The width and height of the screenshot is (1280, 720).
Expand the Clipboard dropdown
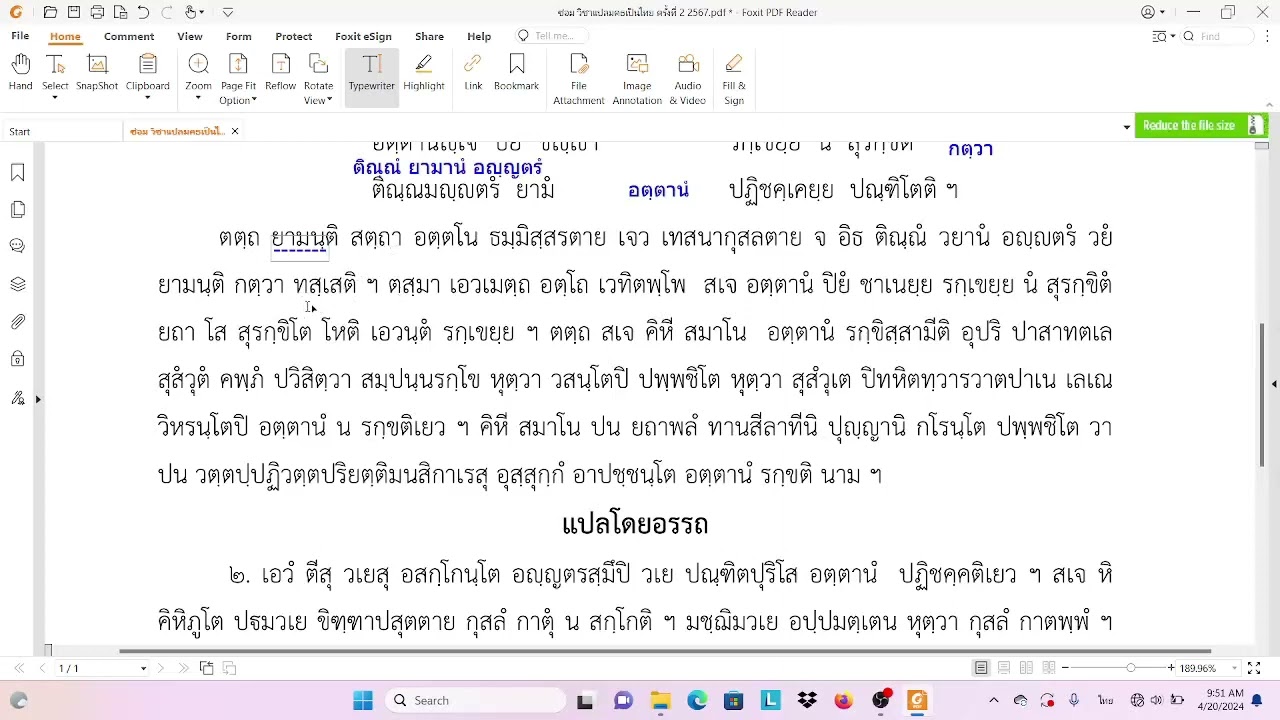[x=148, y=99]
